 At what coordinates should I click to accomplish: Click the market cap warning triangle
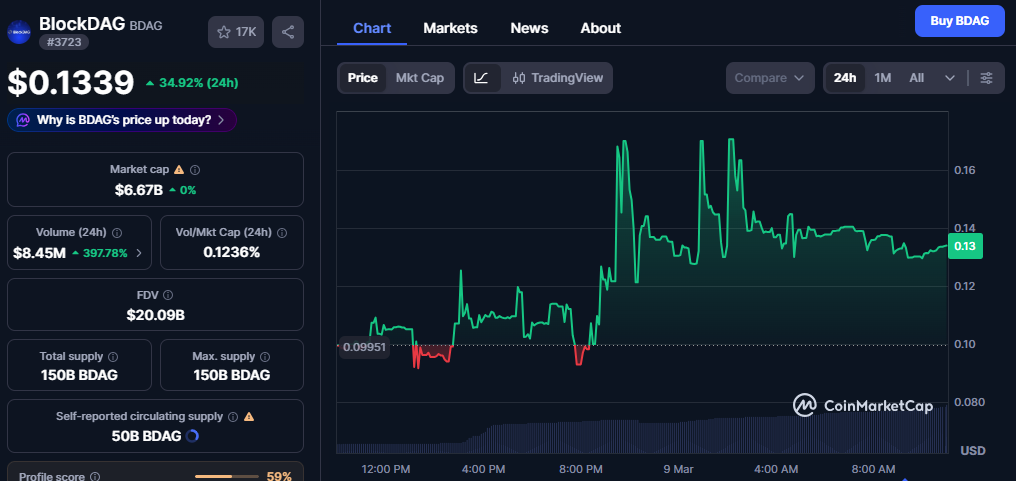(179, 169)
